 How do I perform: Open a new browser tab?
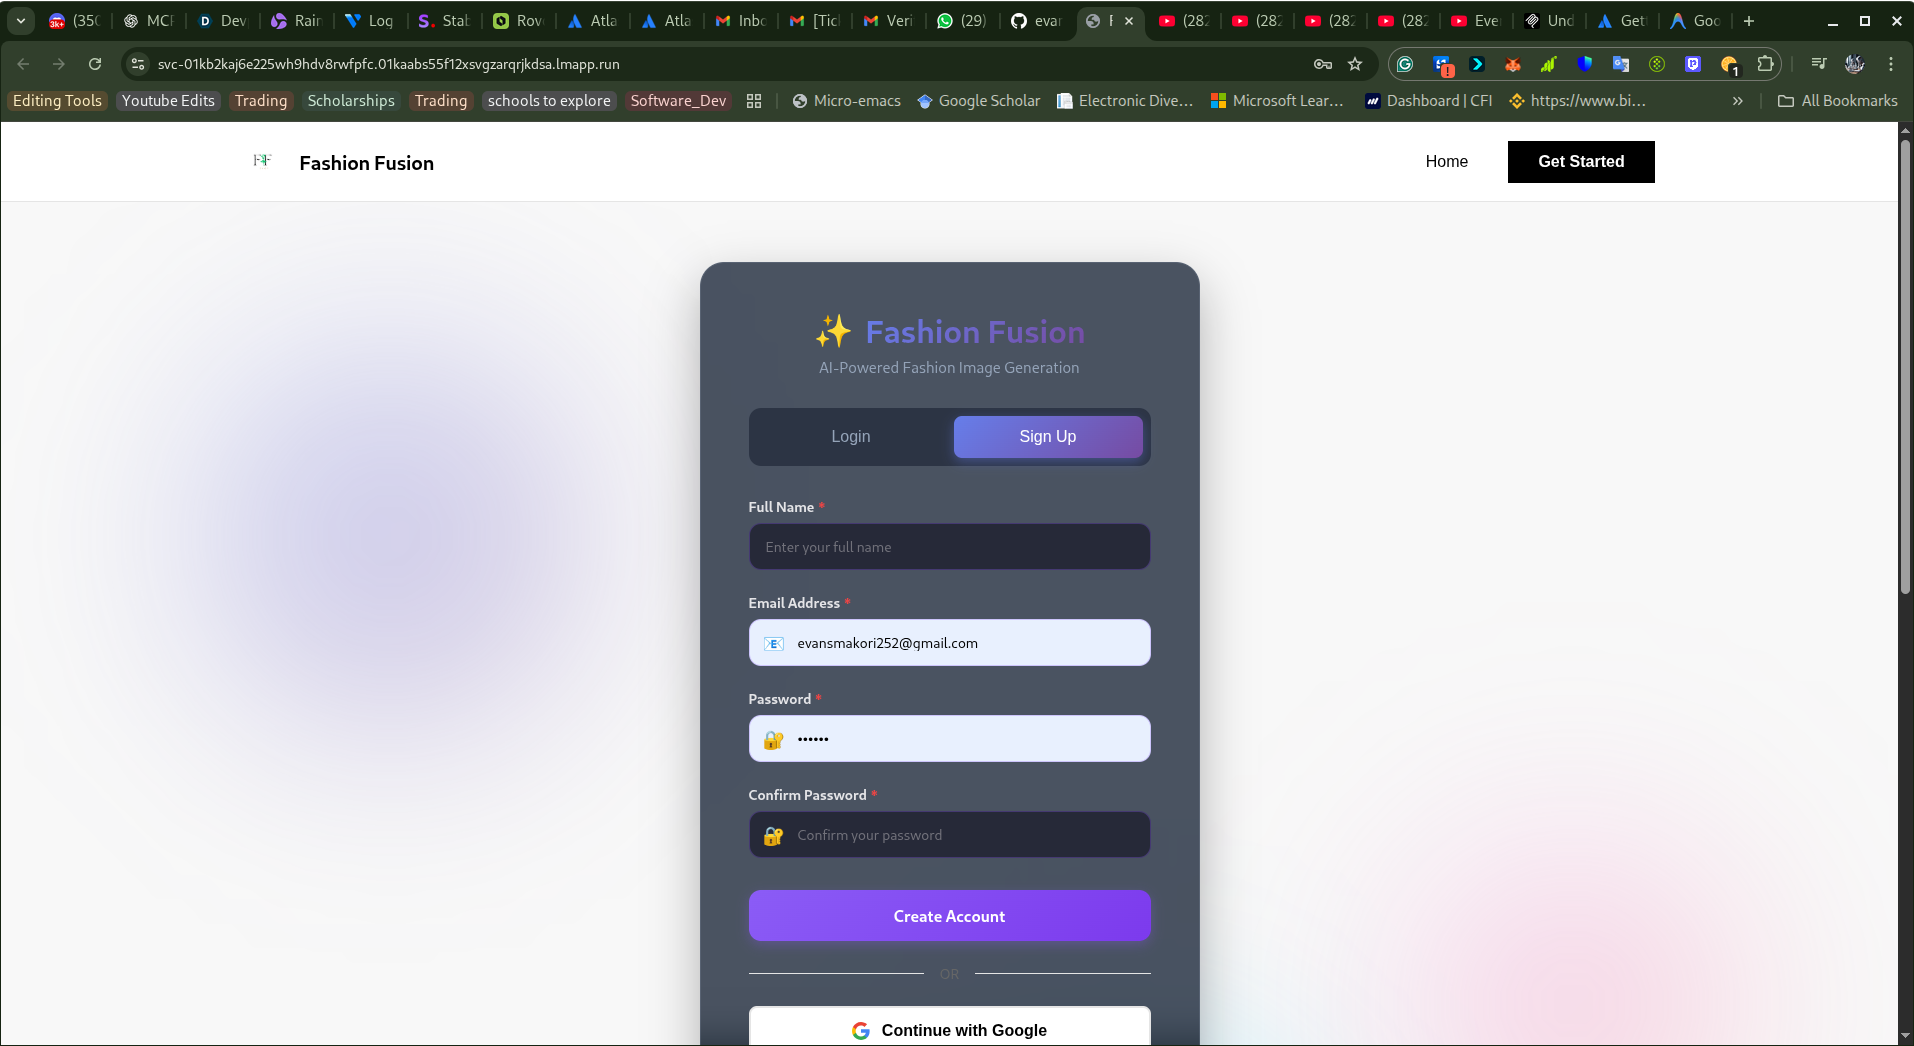click(1749, 20)
